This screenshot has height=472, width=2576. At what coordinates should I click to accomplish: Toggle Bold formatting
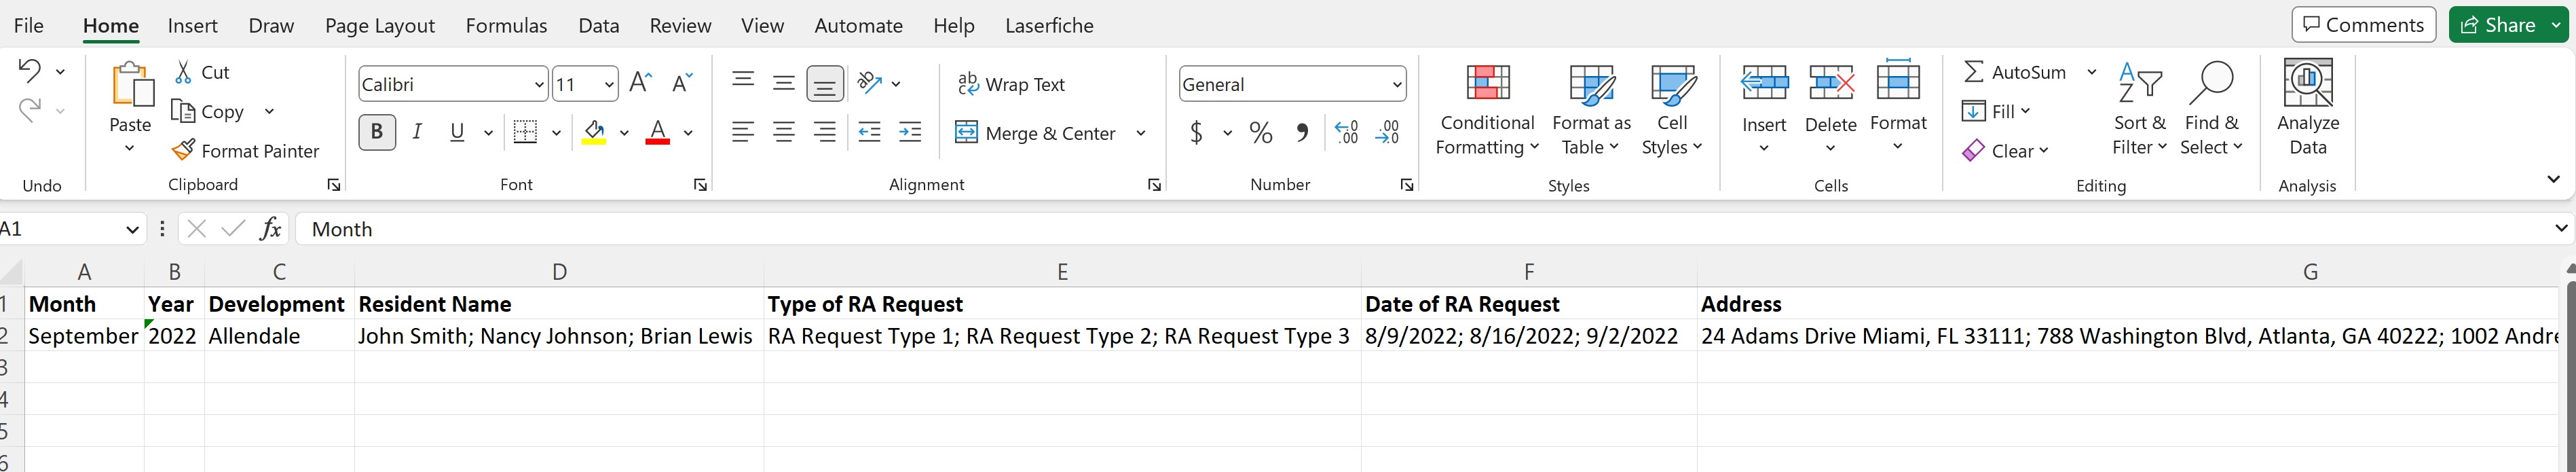(377, 132)
